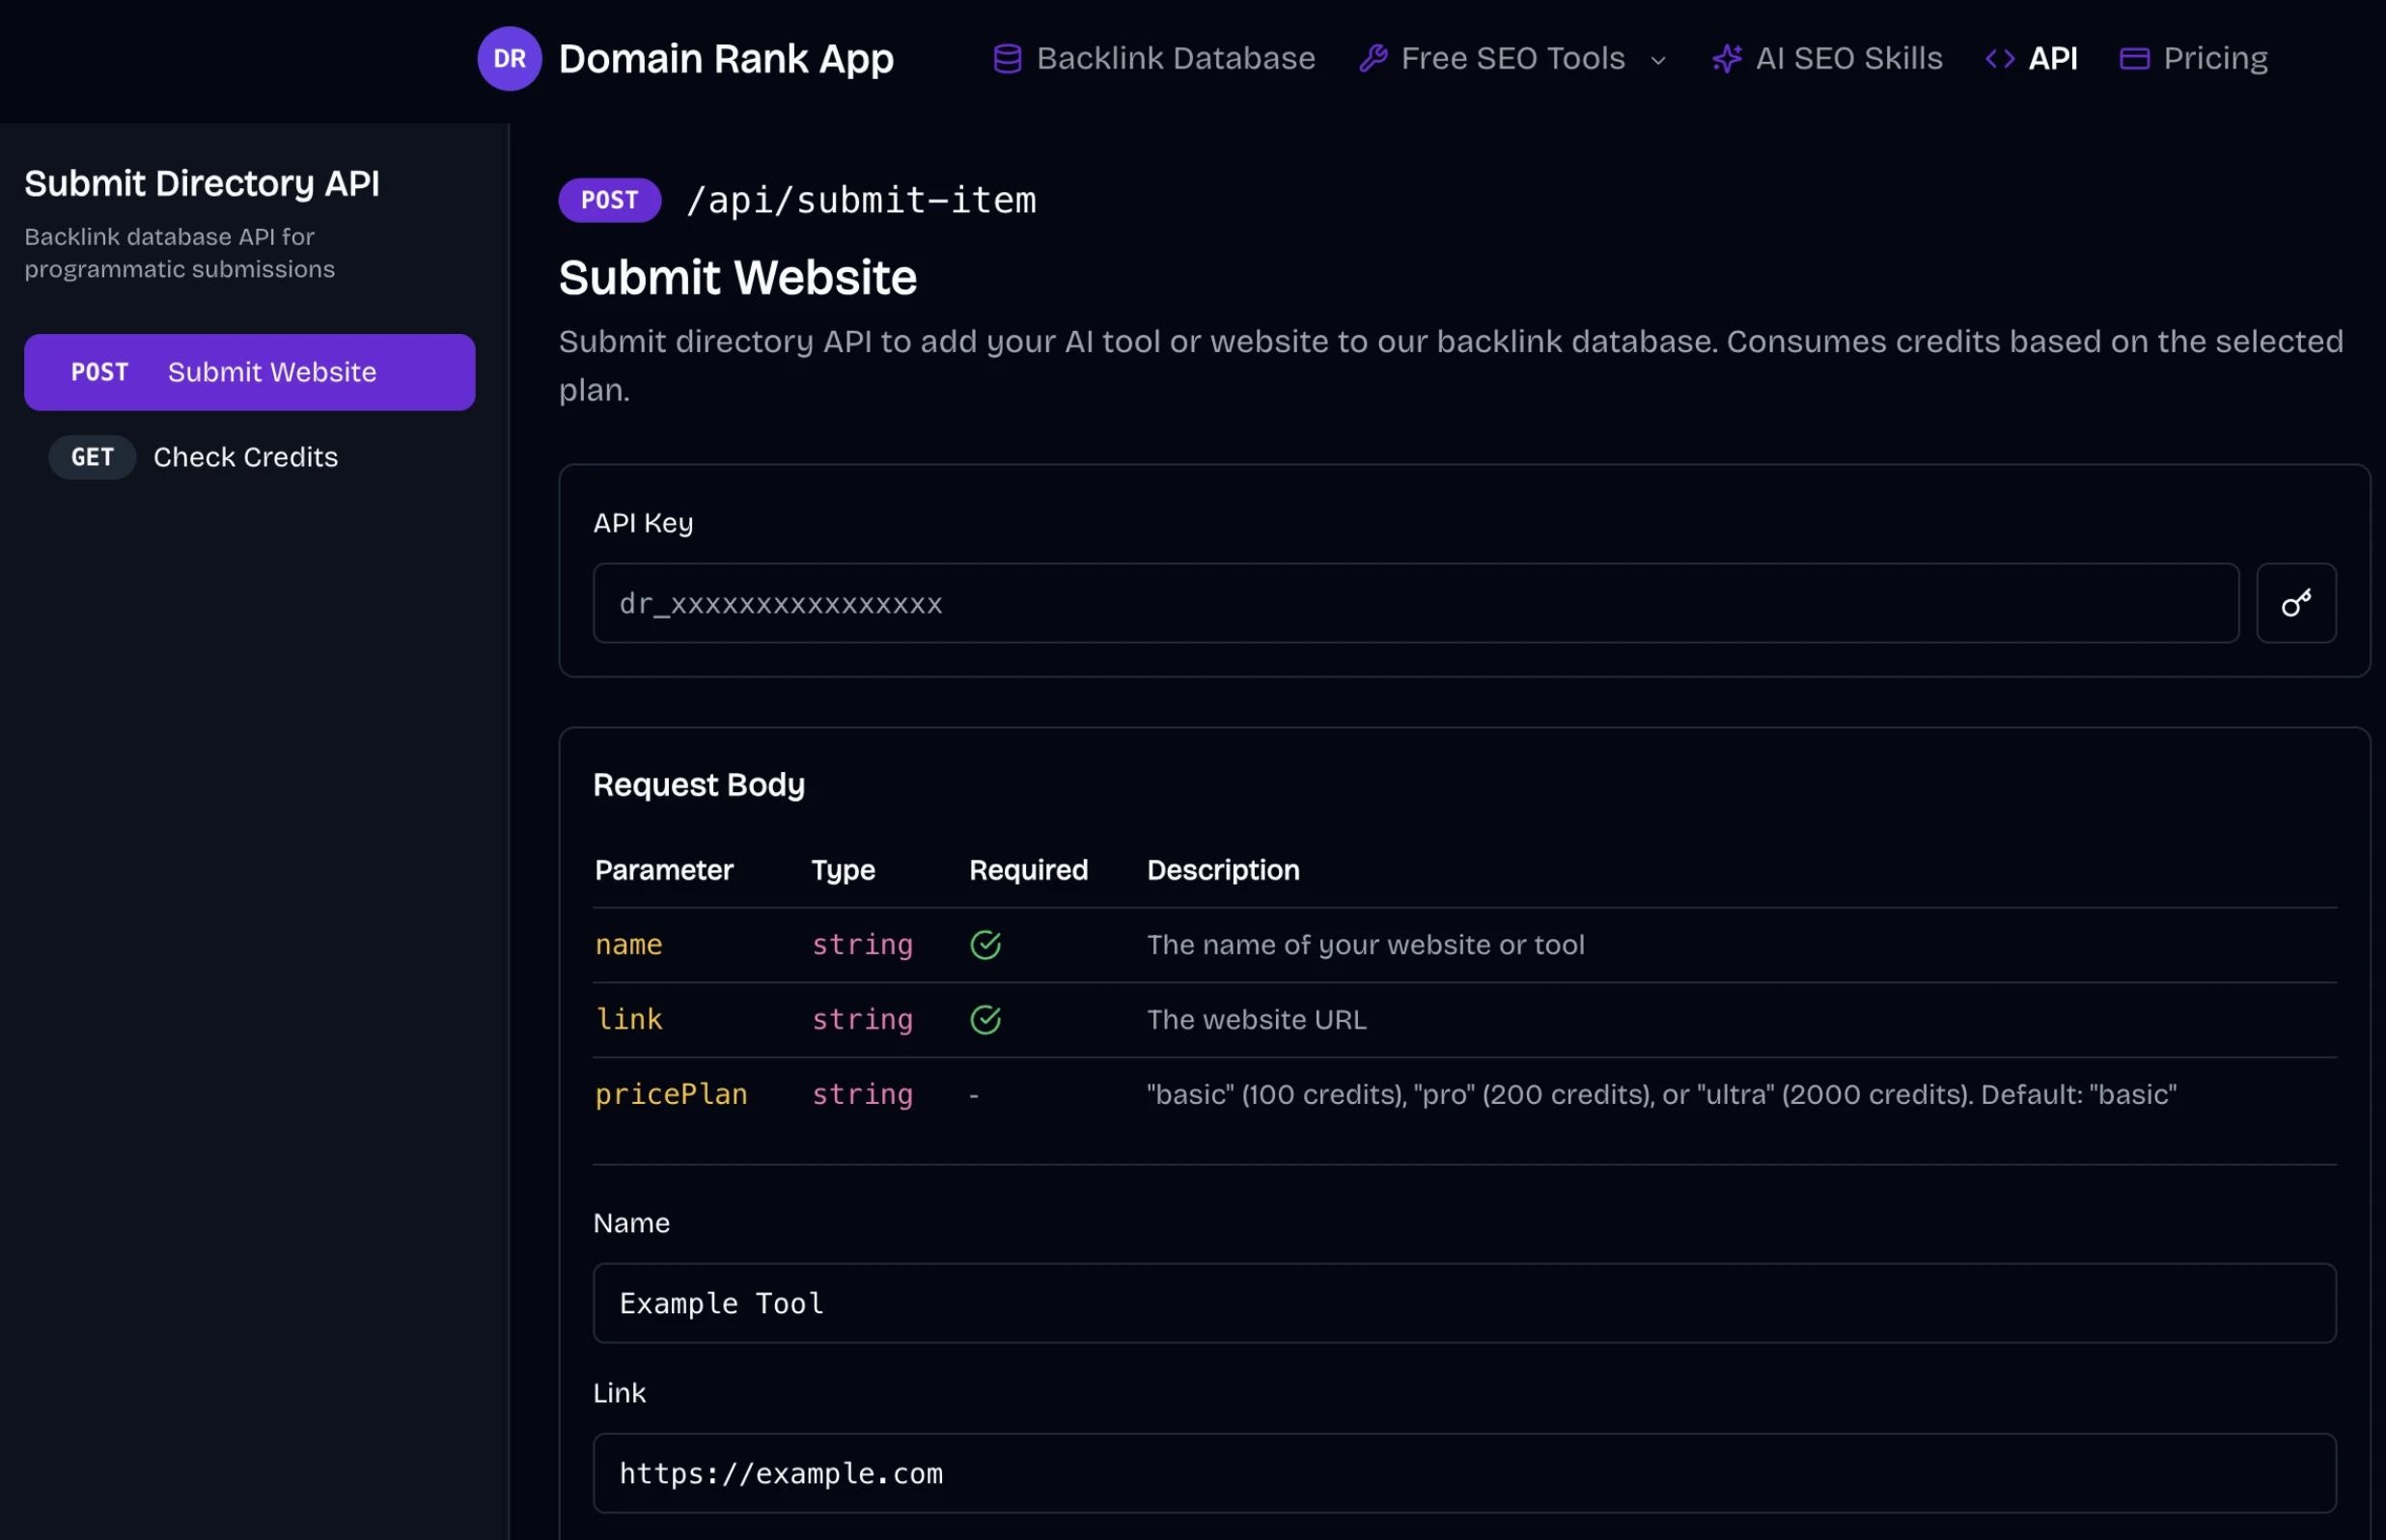Click the Required column header
This screenshot has height=1540, width=2386.
click(x=1028, y=870)
